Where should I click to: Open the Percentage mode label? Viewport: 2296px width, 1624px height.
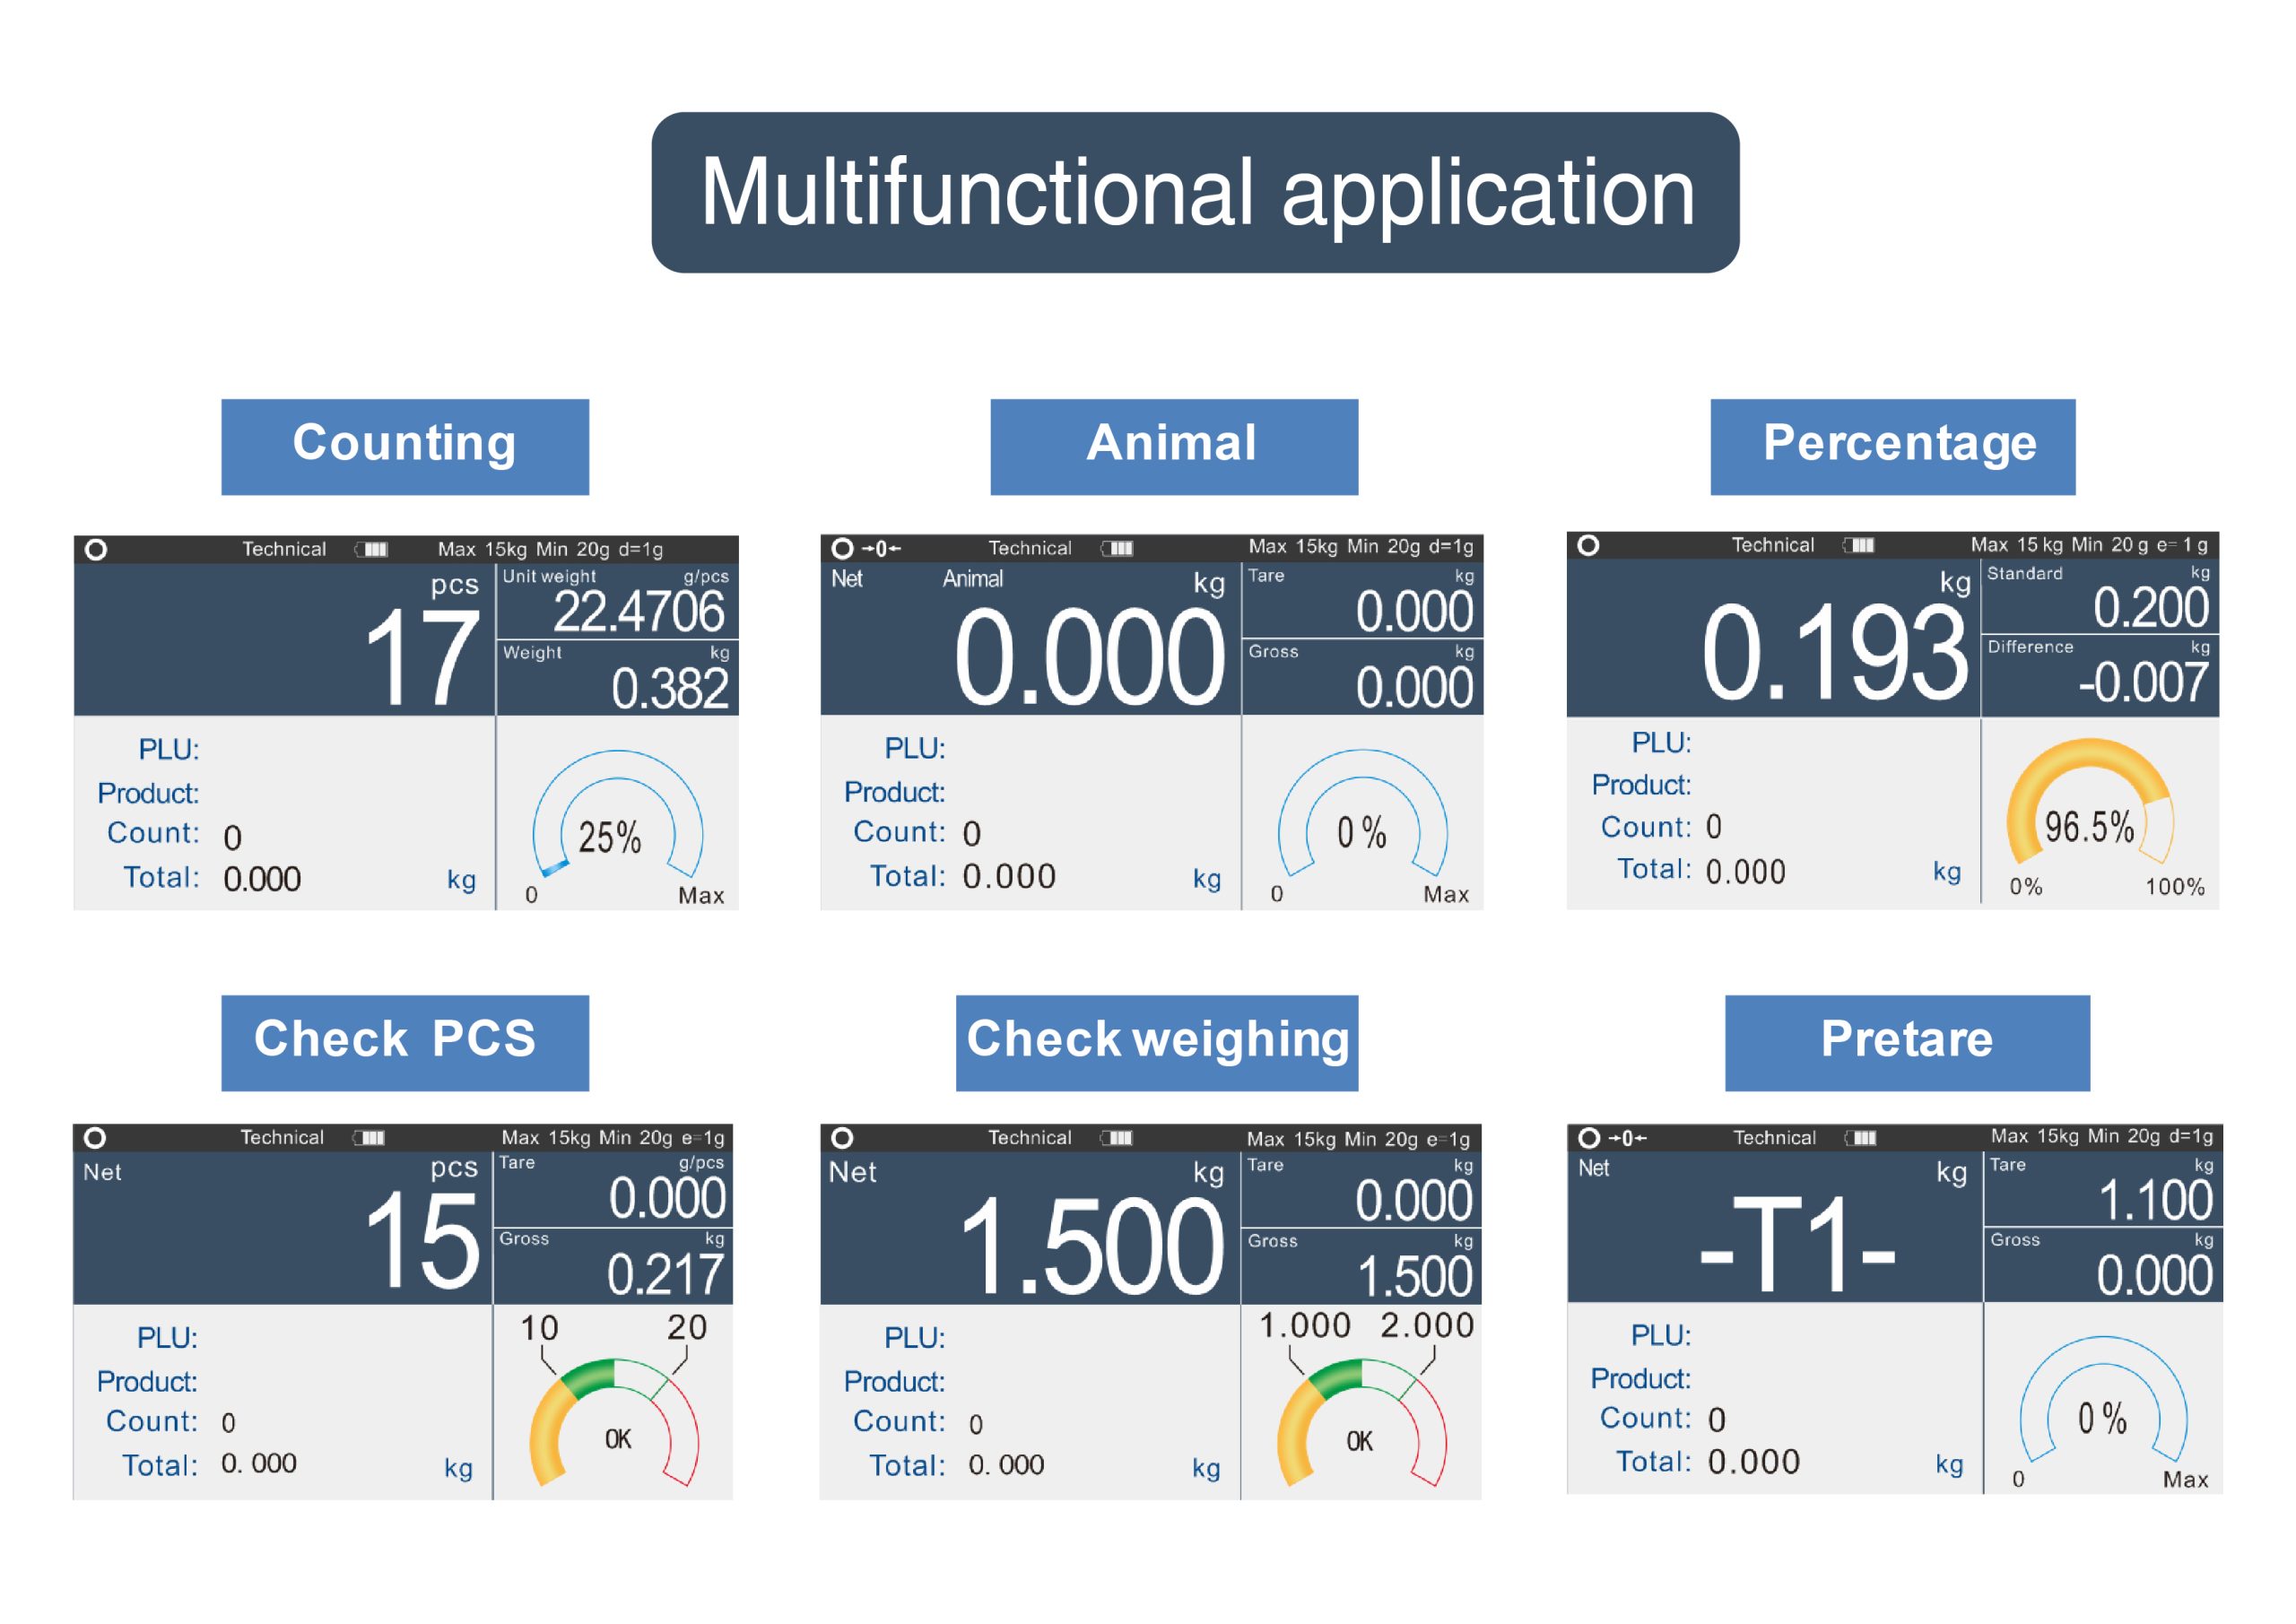[1892, 446]
